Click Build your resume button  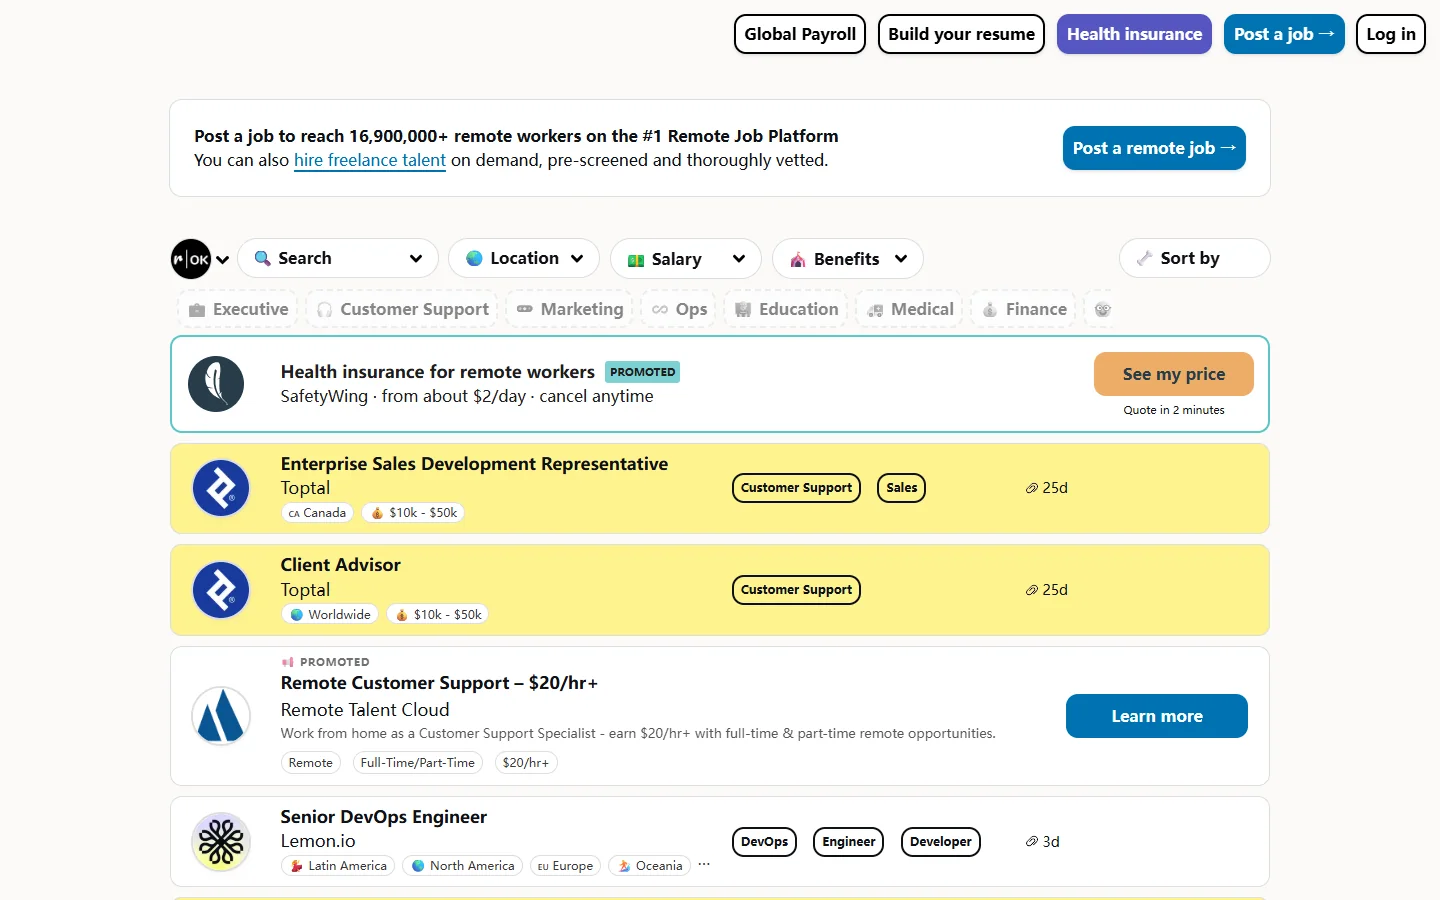click(962, 34)
